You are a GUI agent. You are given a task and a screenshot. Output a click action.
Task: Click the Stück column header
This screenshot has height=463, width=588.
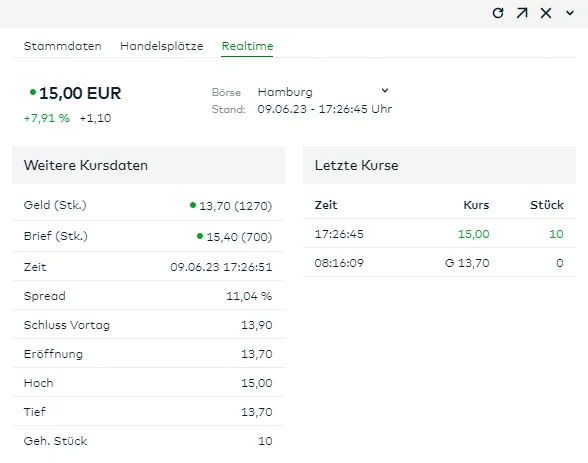point(546,205)
